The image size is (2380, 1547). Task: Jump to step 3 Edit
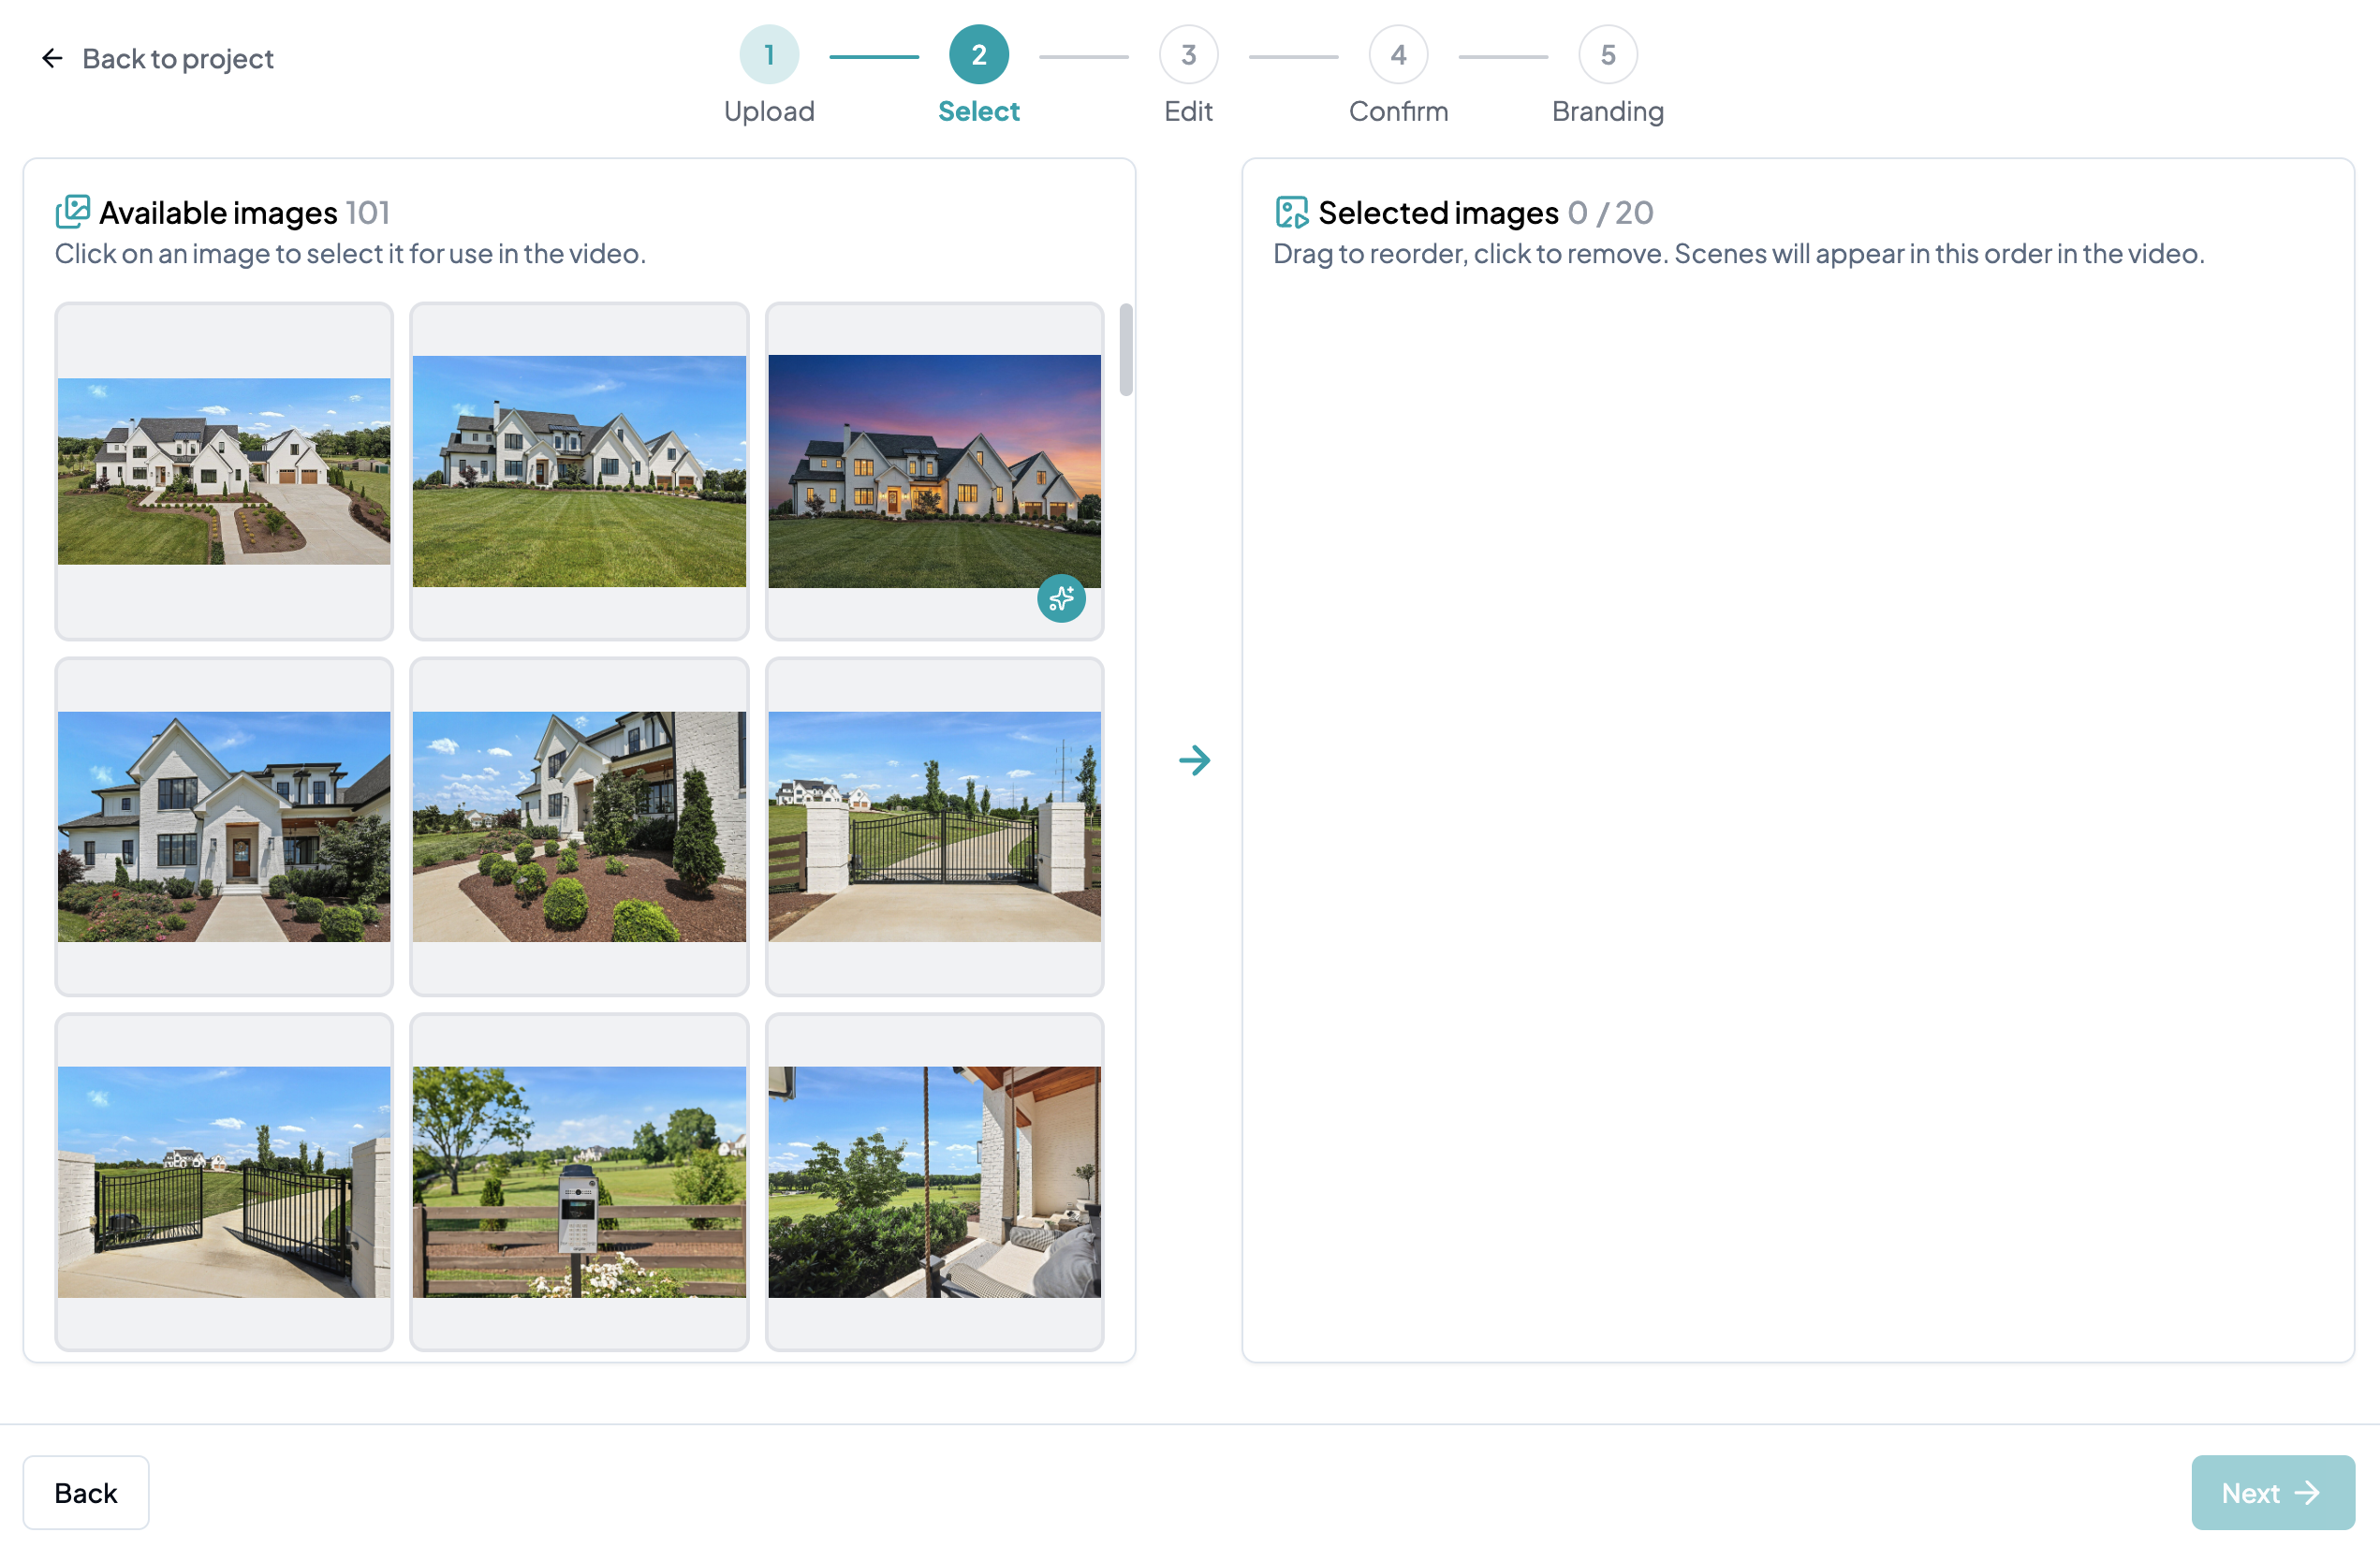point(1188,55)
